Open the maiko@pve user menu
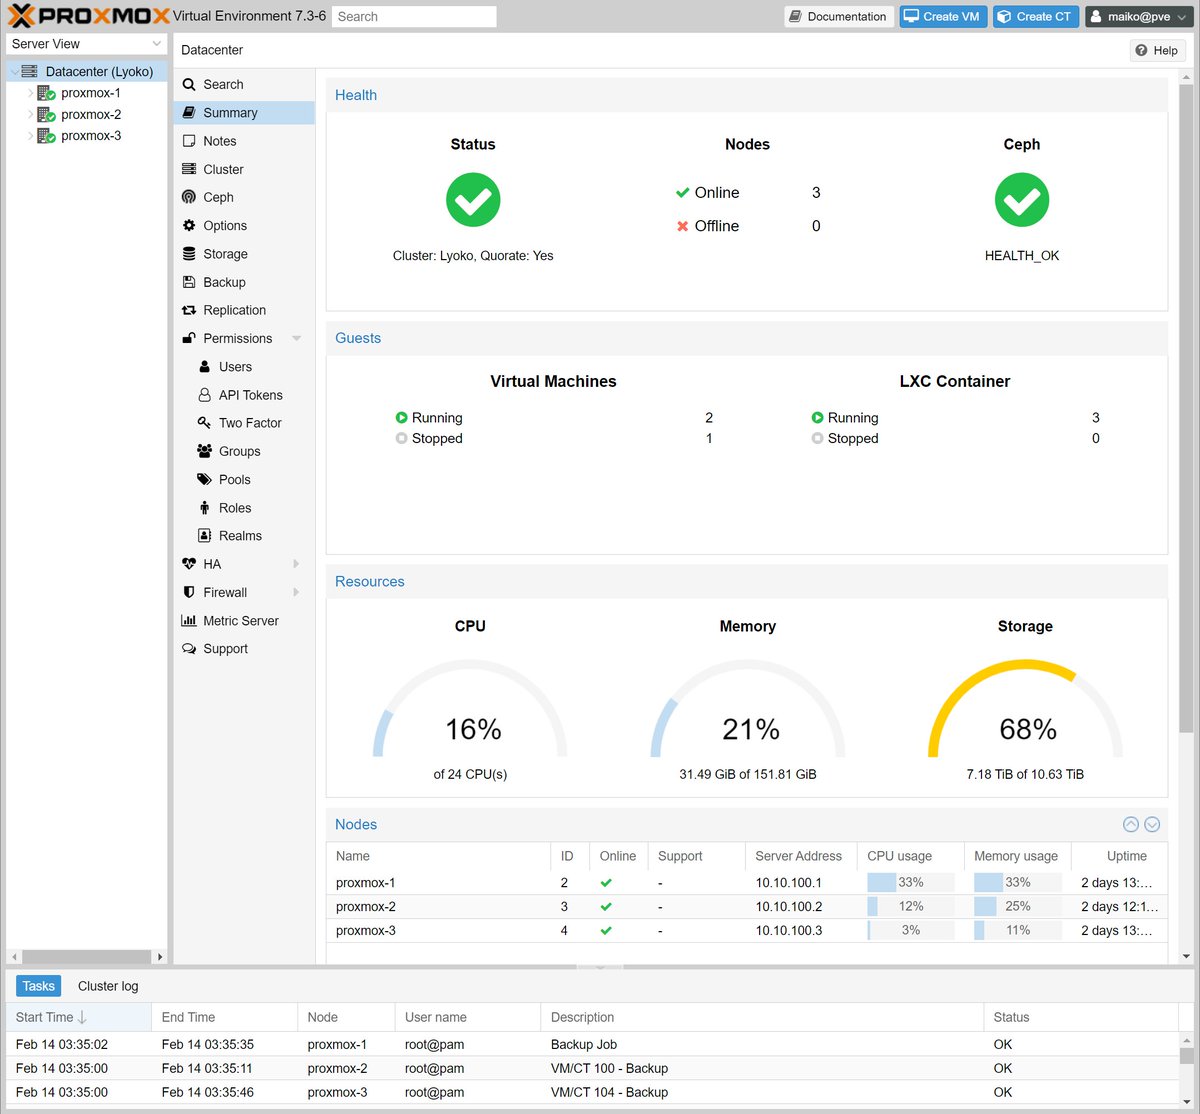 pyautogui.click(x=1138, y=16)
